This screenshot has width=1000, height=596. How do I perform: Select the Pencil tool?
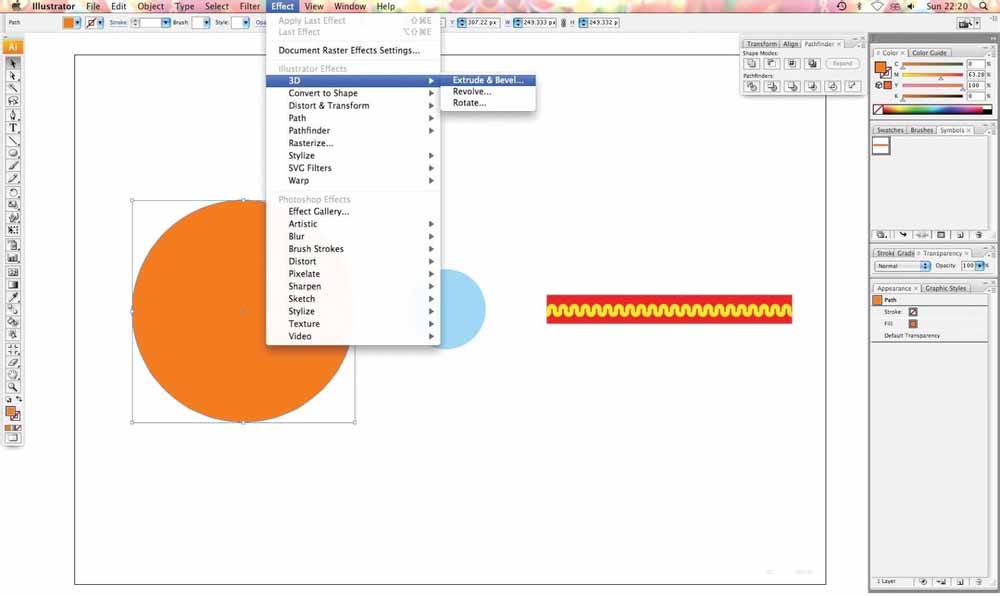pyautogui.click(x=13, y=178)
